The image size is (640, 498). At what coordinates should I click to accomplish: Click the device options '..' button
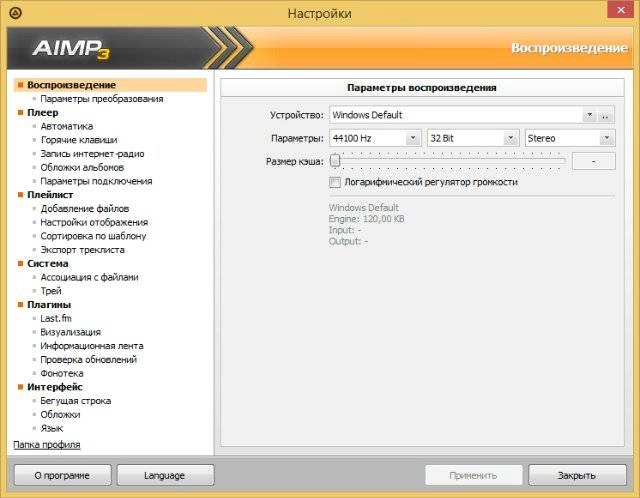(606, 115)
